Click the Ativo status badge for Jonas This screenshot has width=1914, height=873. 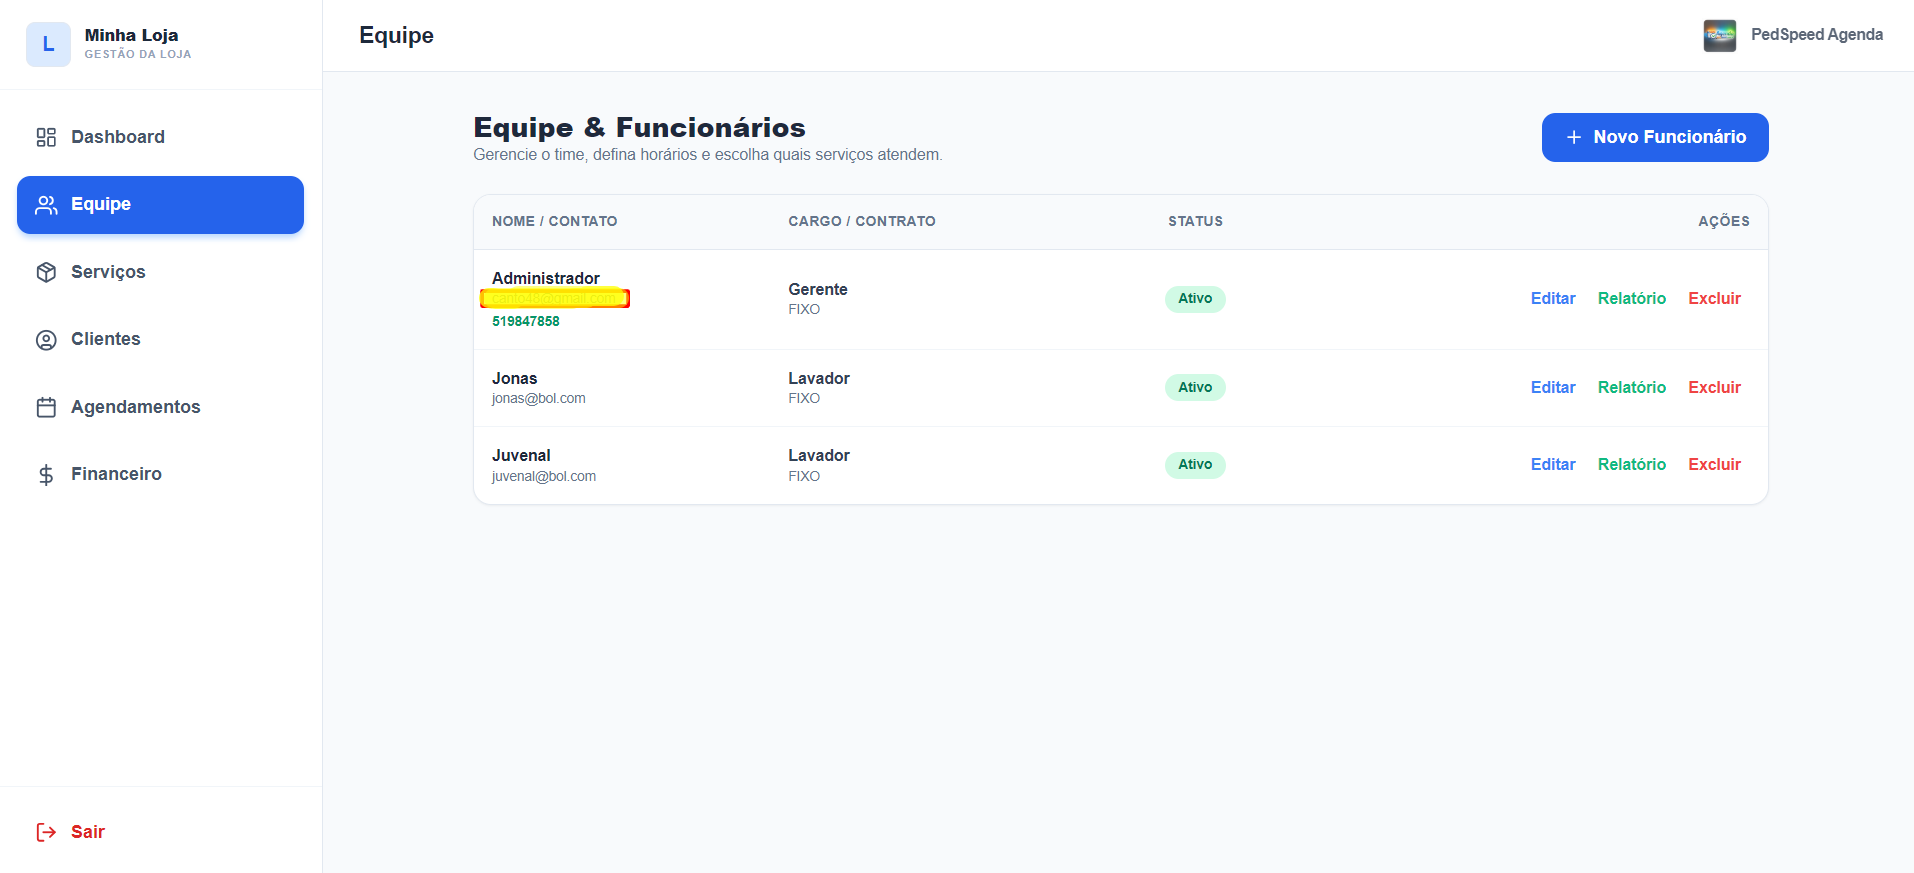point(1195,387)
